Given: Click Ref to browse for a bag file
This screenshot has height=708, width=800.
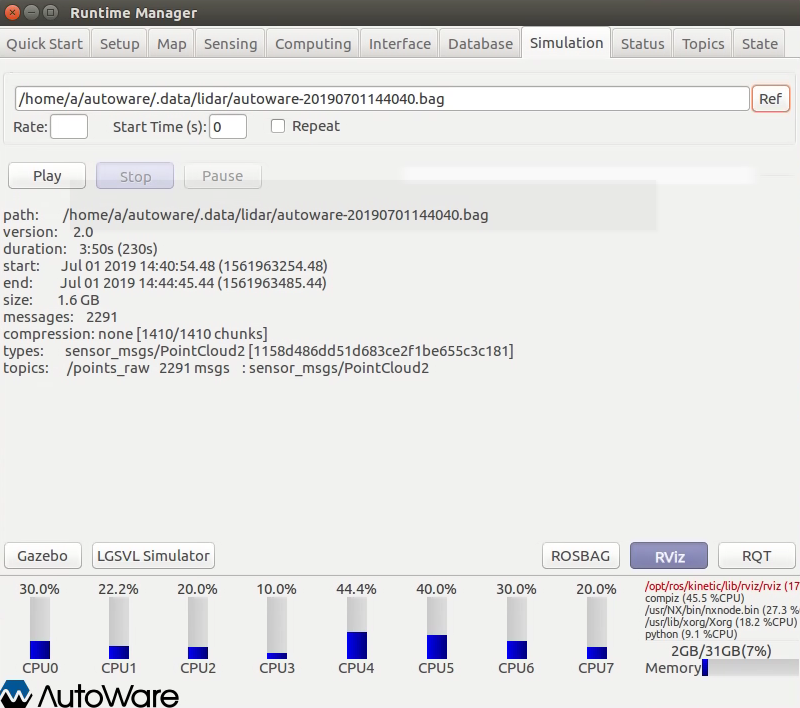Looking at the screenshot, I should (770, 98).
